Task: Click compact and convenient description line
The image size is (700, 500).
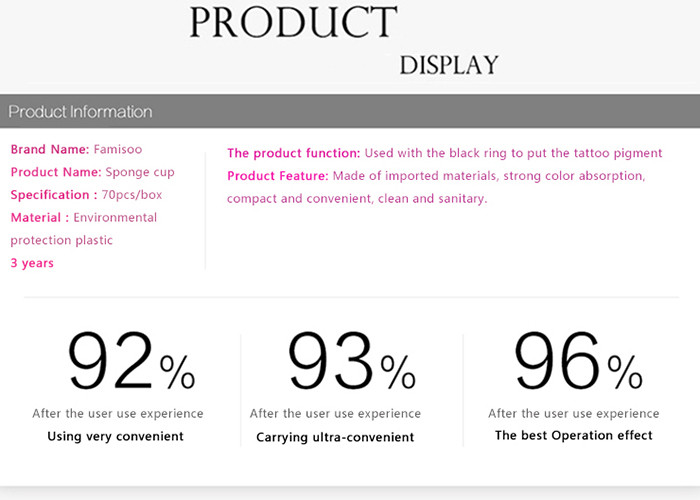Action: click(x=357, y=199)
